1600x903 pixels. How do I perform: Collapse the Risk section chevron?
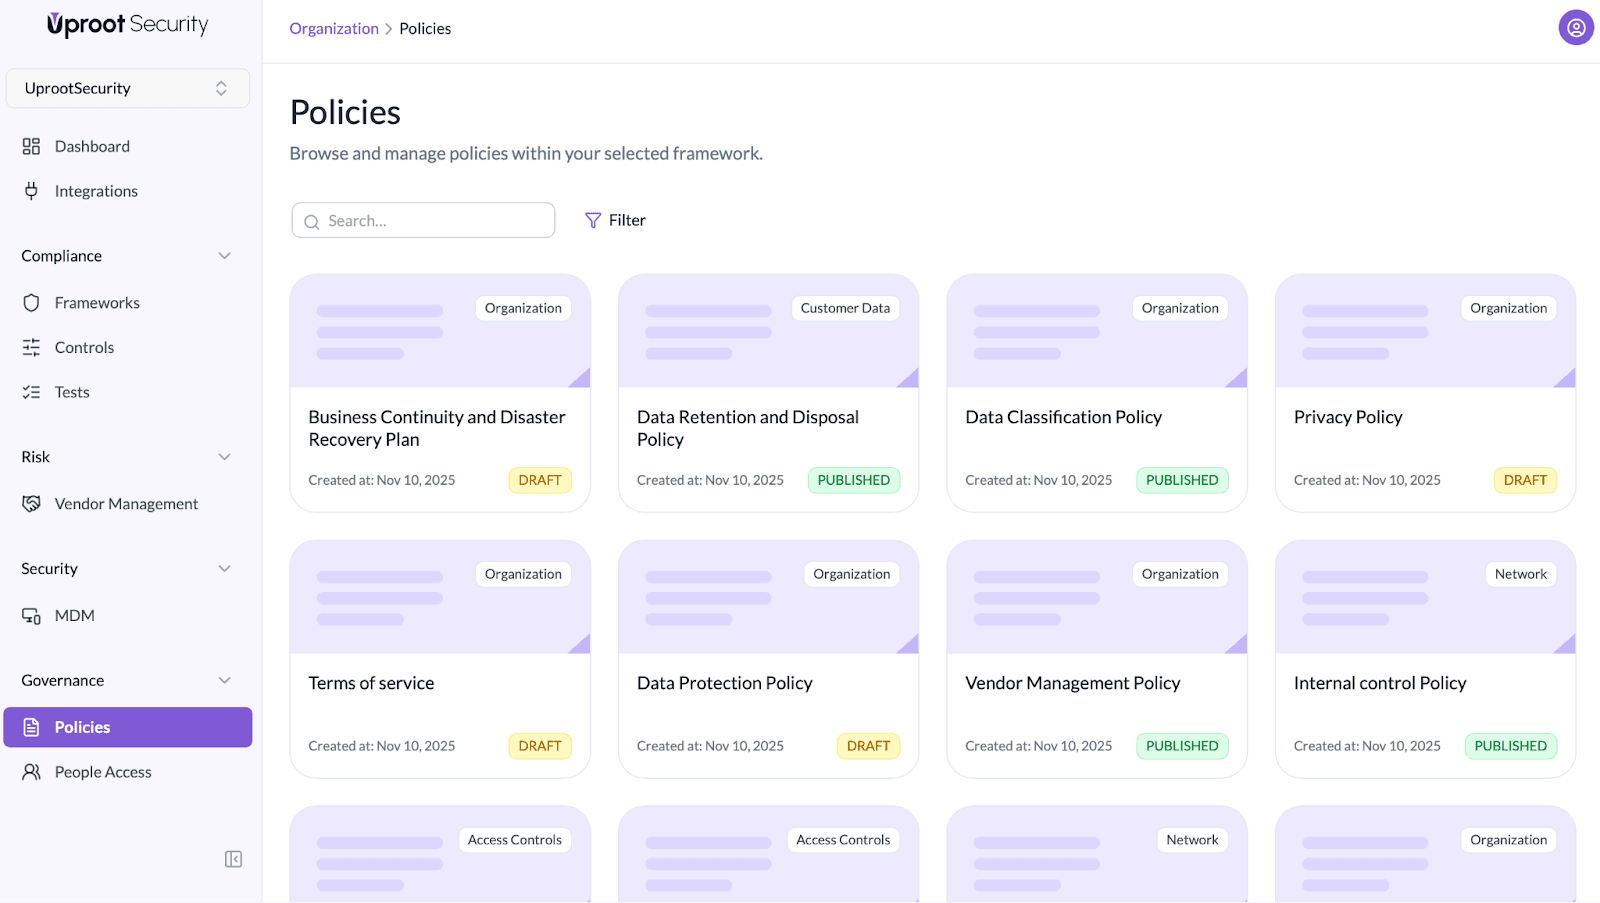[x=224, y=457]
